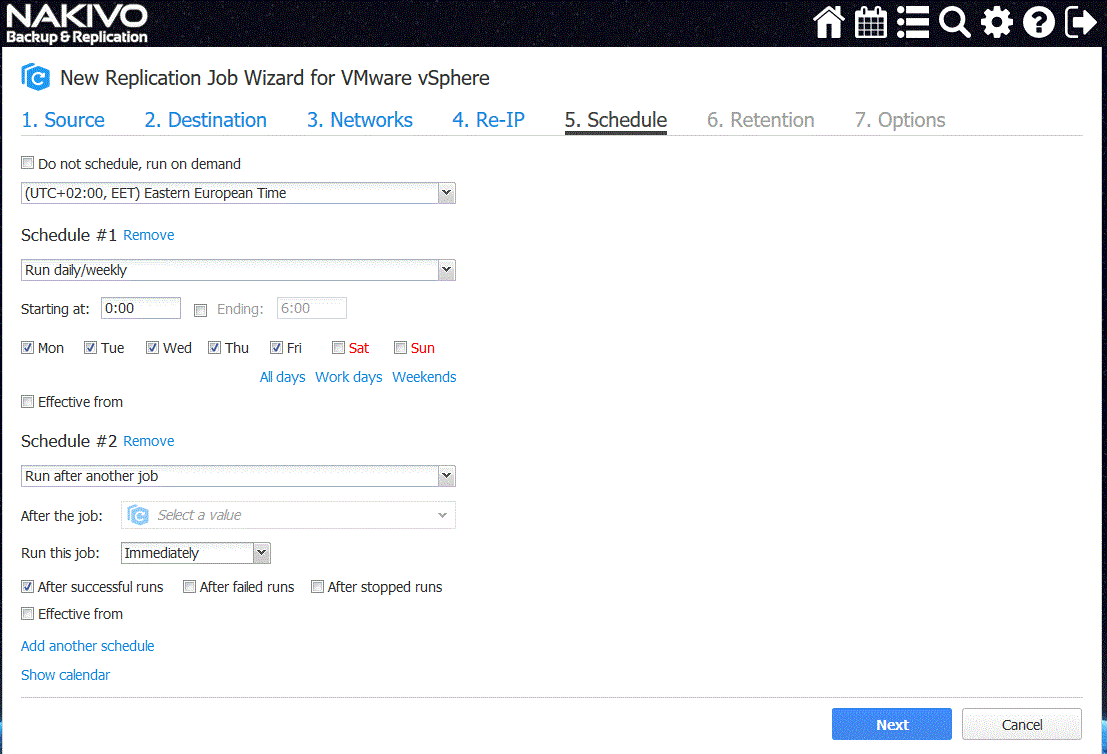Image resolution: width=1107 pixels, height=754 pixels.
Task: Remove Schedule #2
Action: [149, 441]
